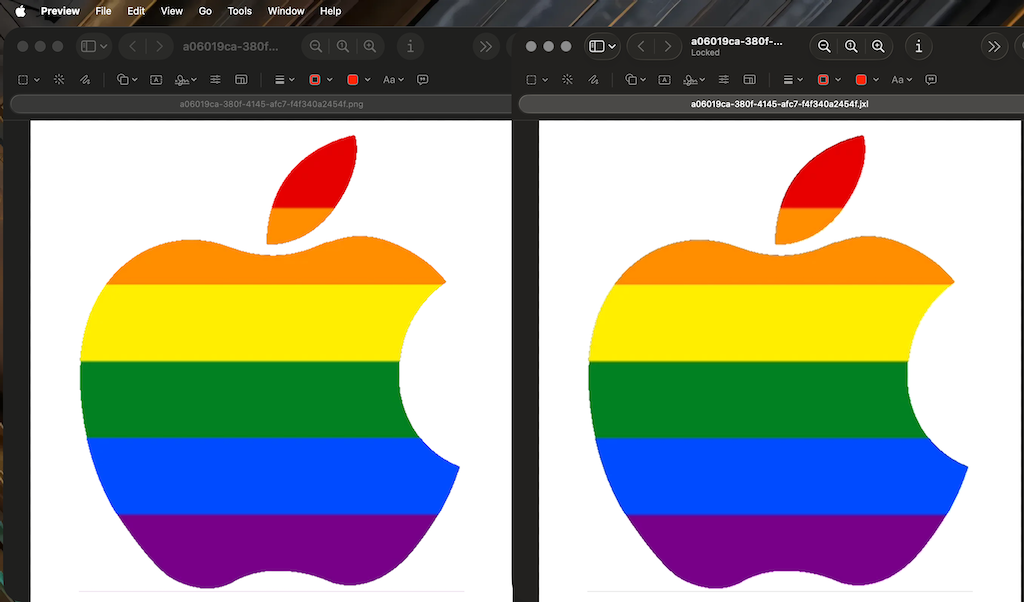Viewport: 1024px width, 602px height.
Task: Zoom out in the PNG window
Action: pos(315,46)
